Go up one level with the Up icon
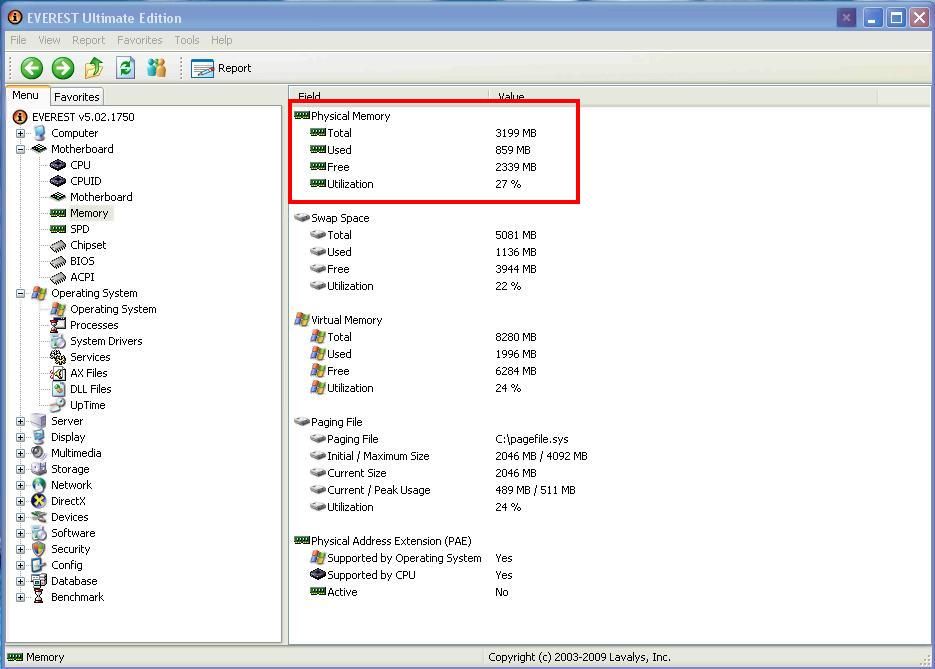Viewport: 935px width, 669px height. (94, 68)
